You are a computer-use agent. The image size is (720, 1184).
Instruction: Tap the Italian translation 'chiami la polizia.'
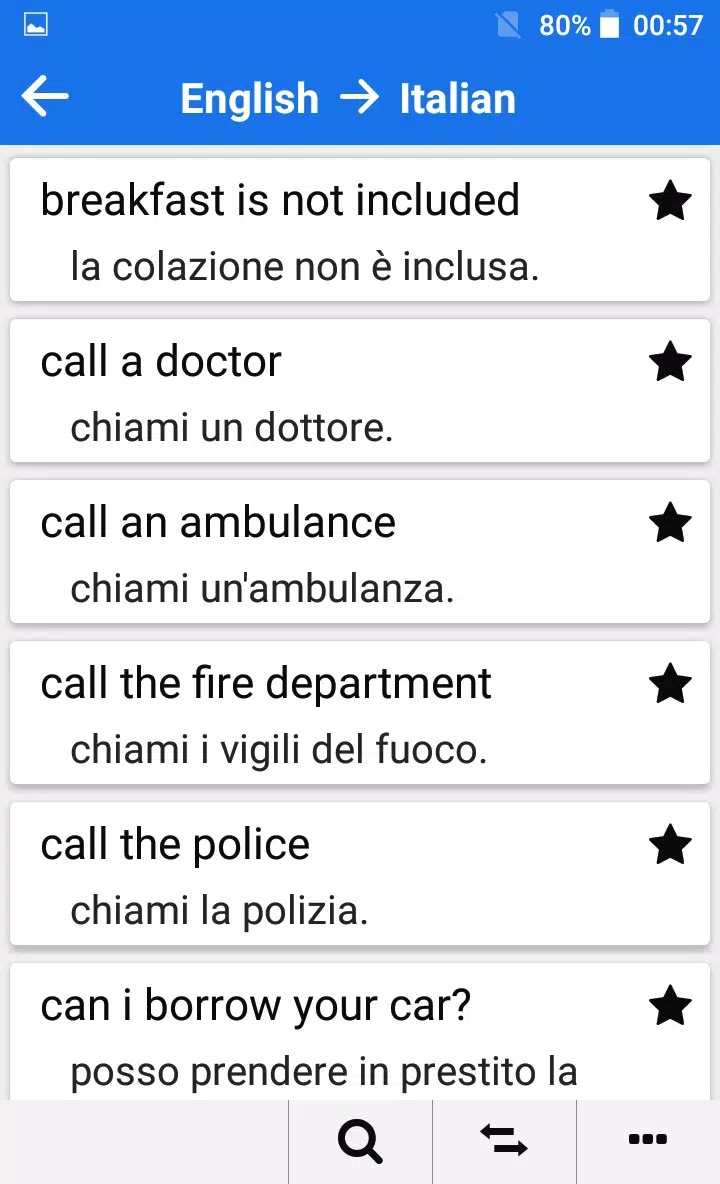219,911
